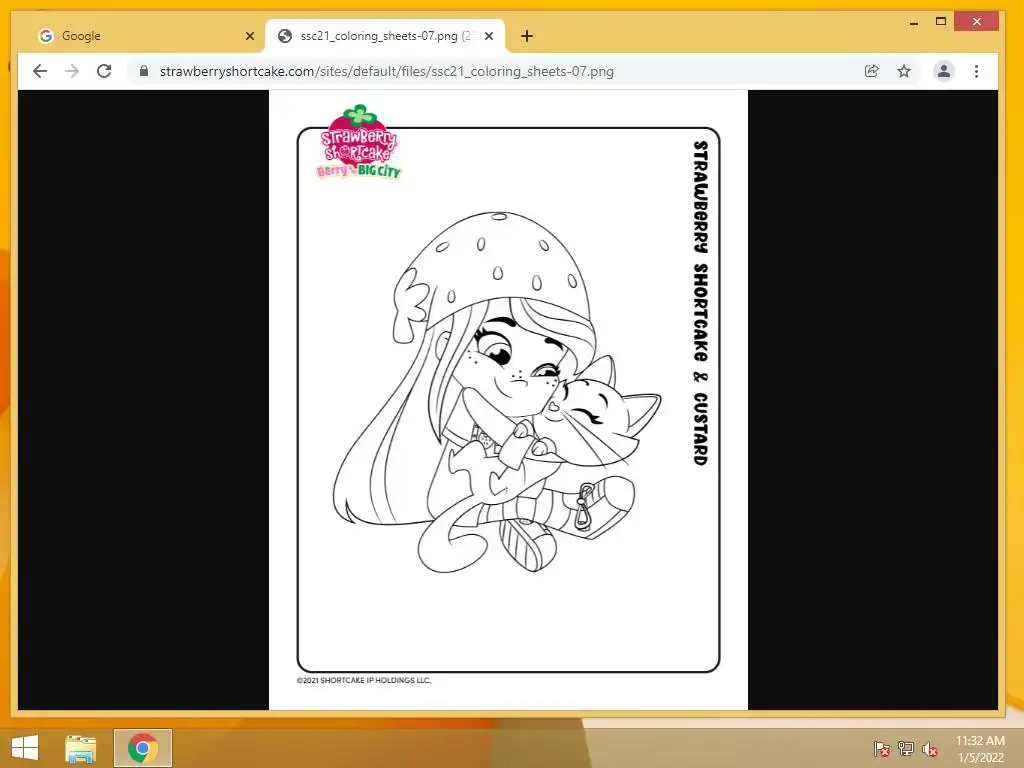The height and width of the screenshot is (768, 1024).
Task: Open Action Center flag icon
Action: pyautogui.click(x=882, y=749)
